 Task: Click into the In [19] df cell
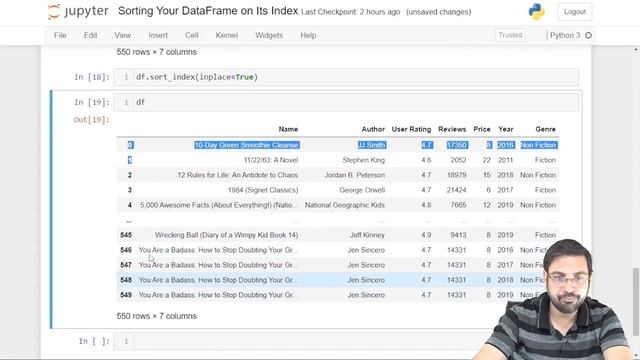pyautogui.click(x=356, y=102)
